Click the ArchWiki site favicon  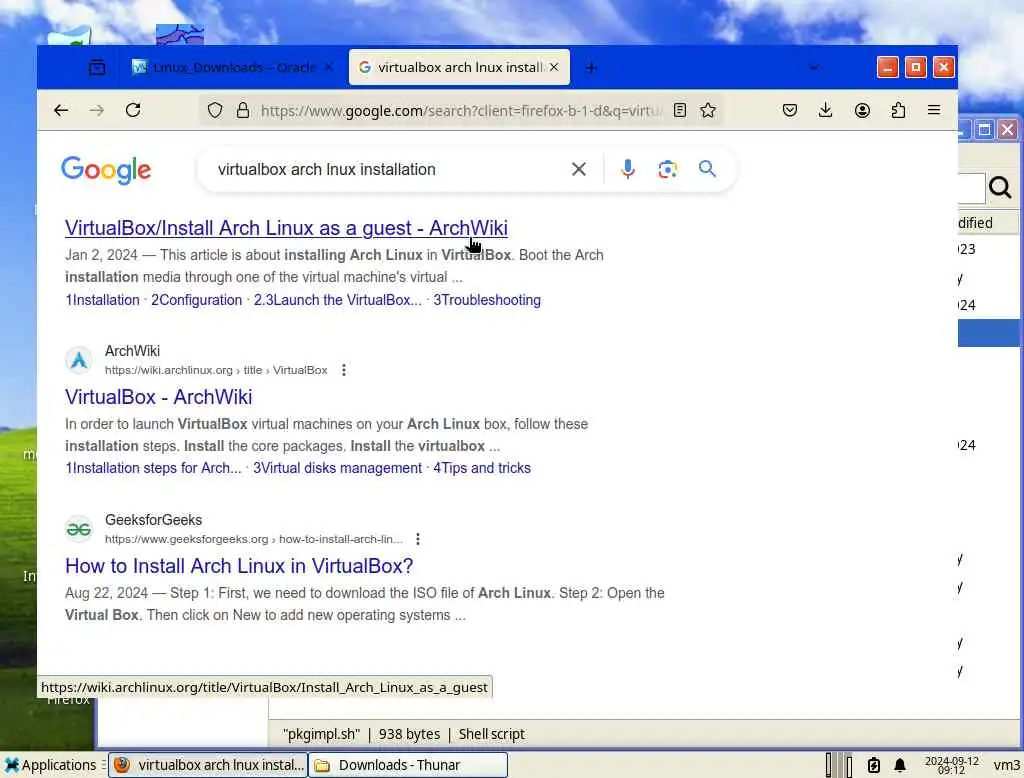(x=79, y=360)
